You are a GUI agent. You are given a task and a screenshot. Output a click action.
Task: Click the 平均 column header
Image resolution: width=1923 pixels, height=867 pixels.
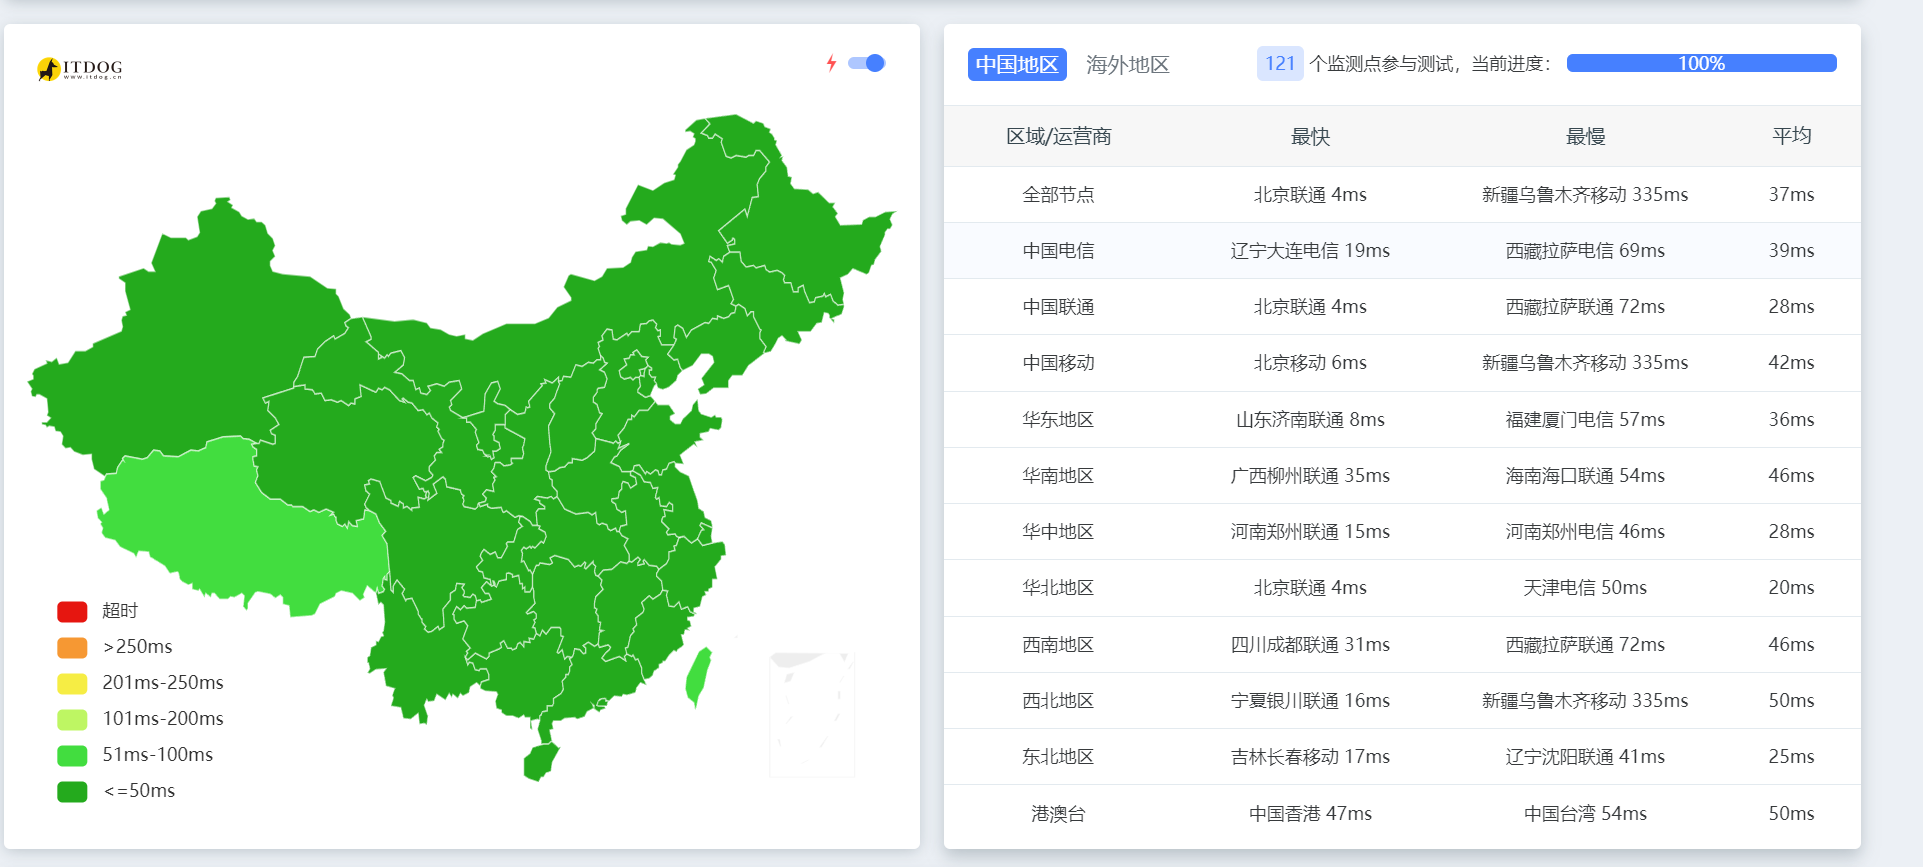[x=1791, y=136]
